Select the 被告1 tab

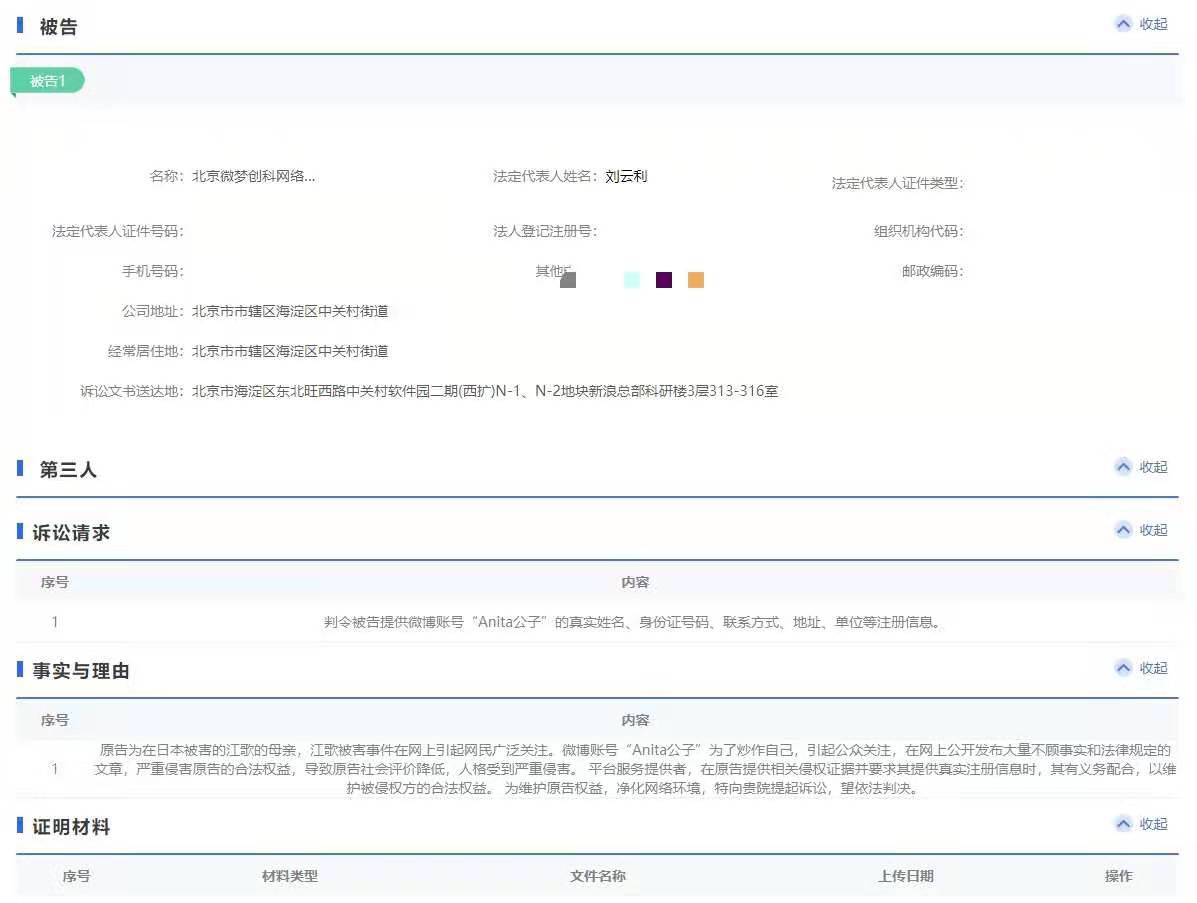(x=47, y=81)
